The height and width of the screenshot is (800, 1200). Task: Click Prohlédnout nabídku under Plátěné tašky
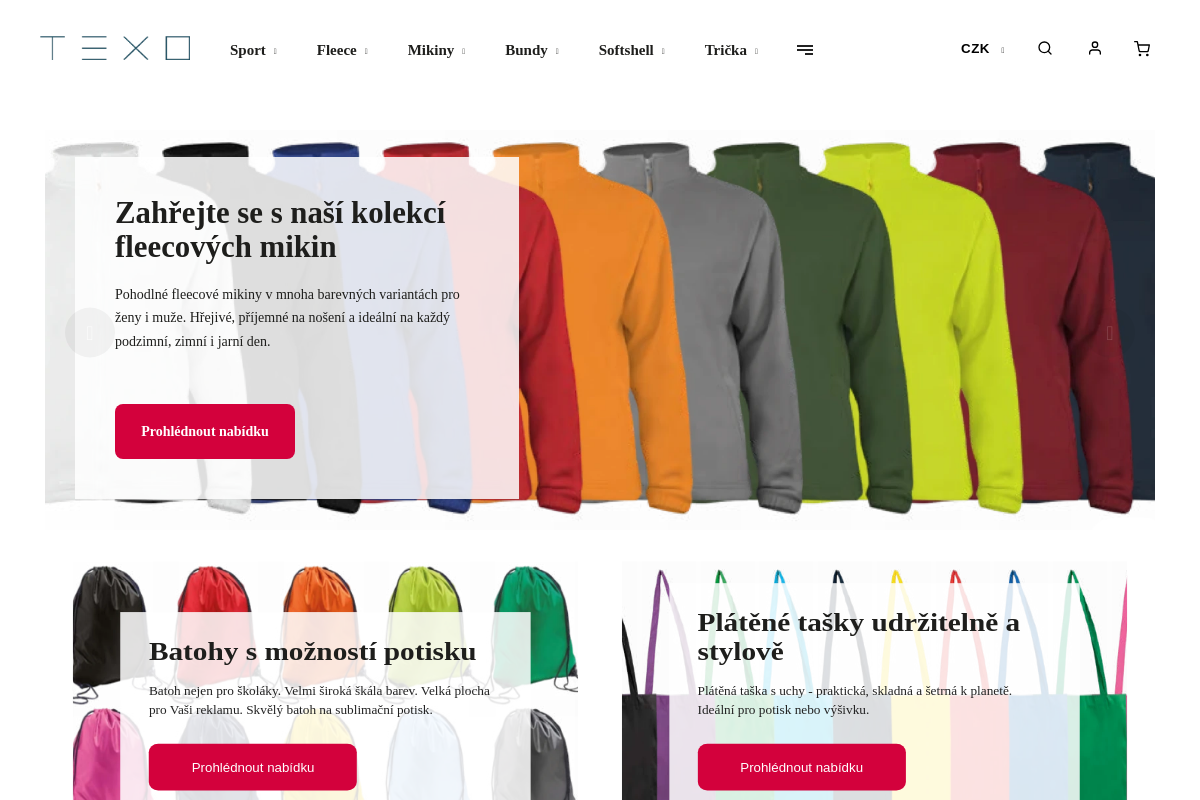coord(802,767)
